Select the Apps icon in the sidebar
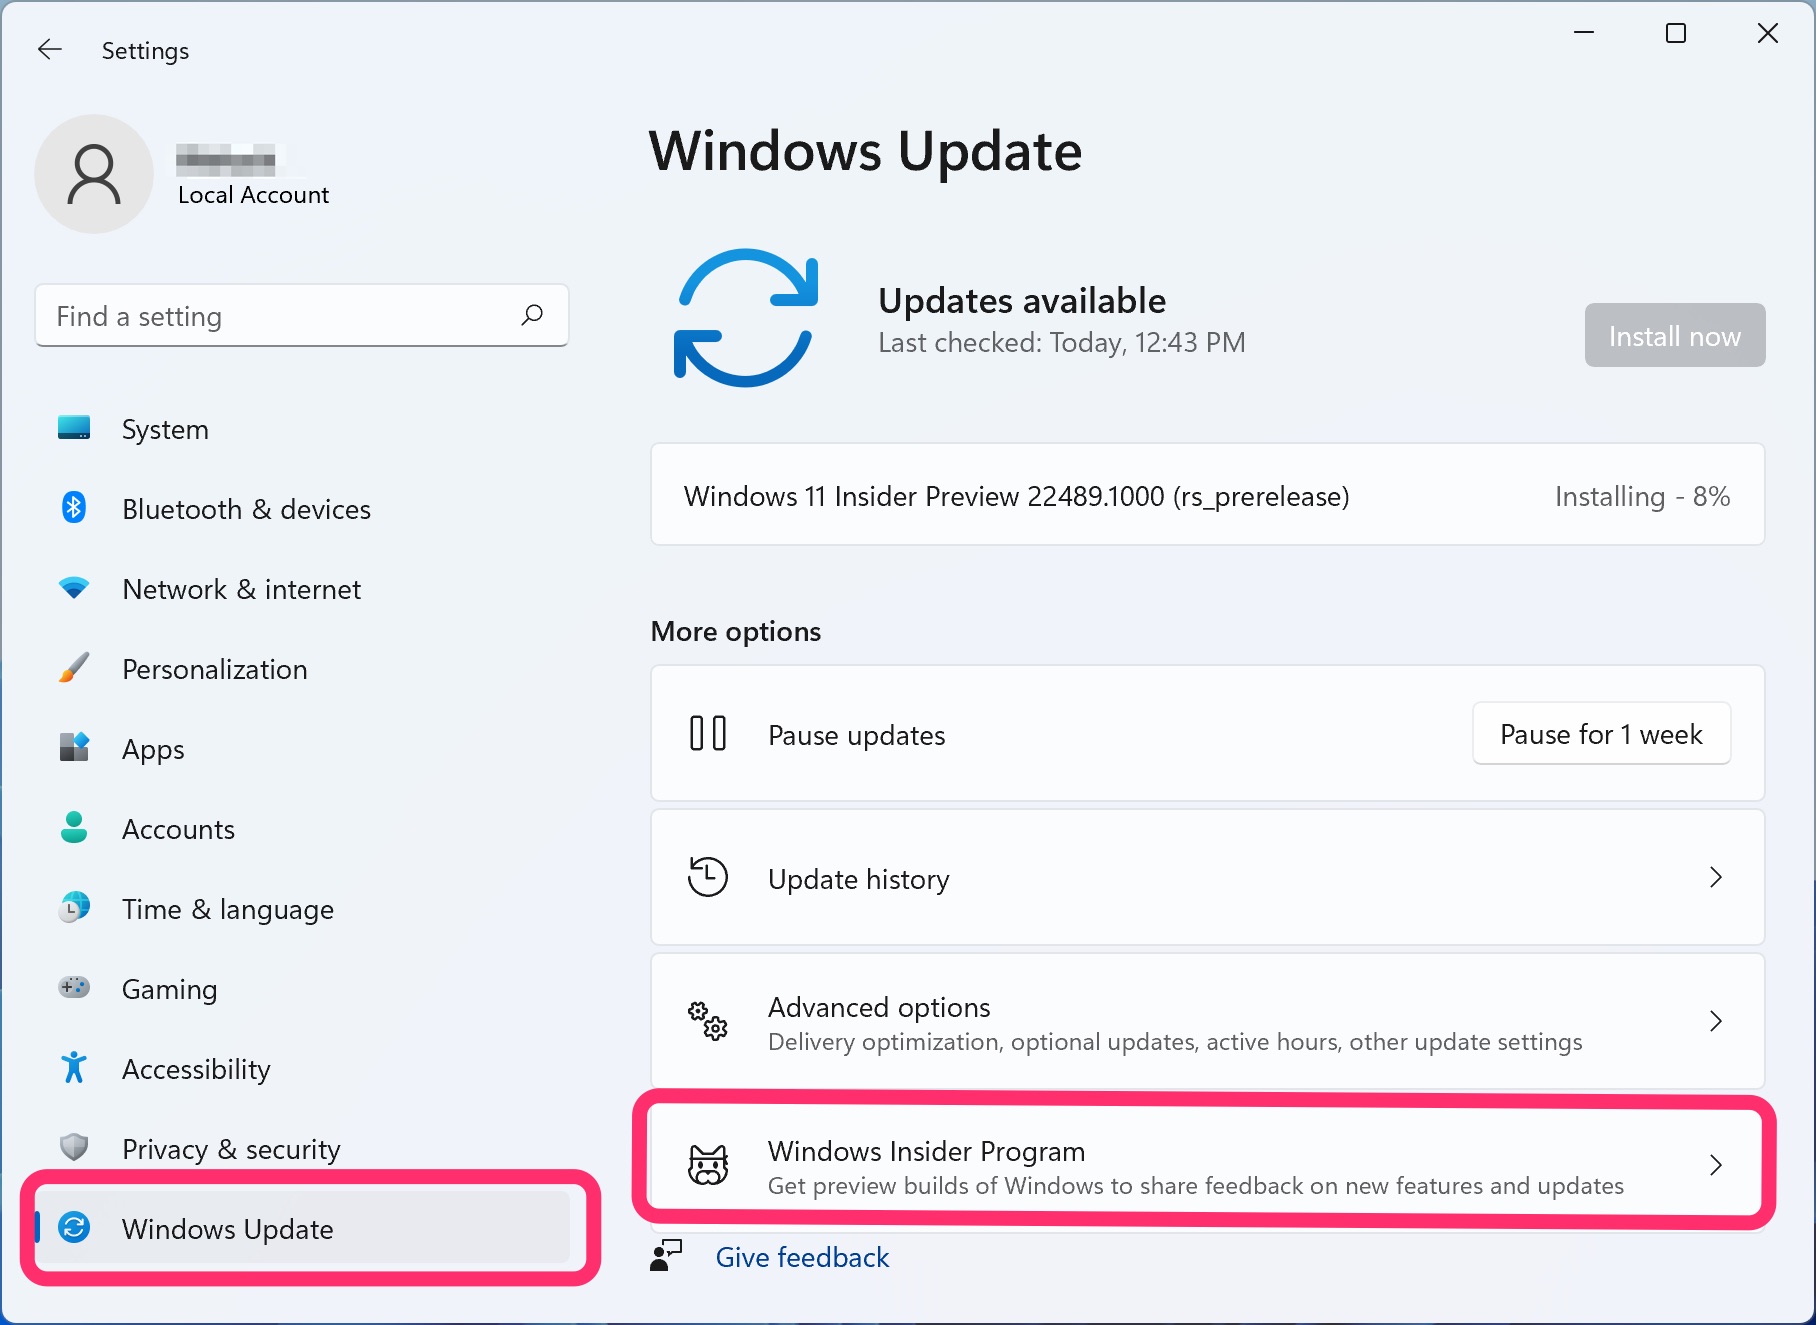Viewport: 1816px width, 1325px height. [73, 748]
